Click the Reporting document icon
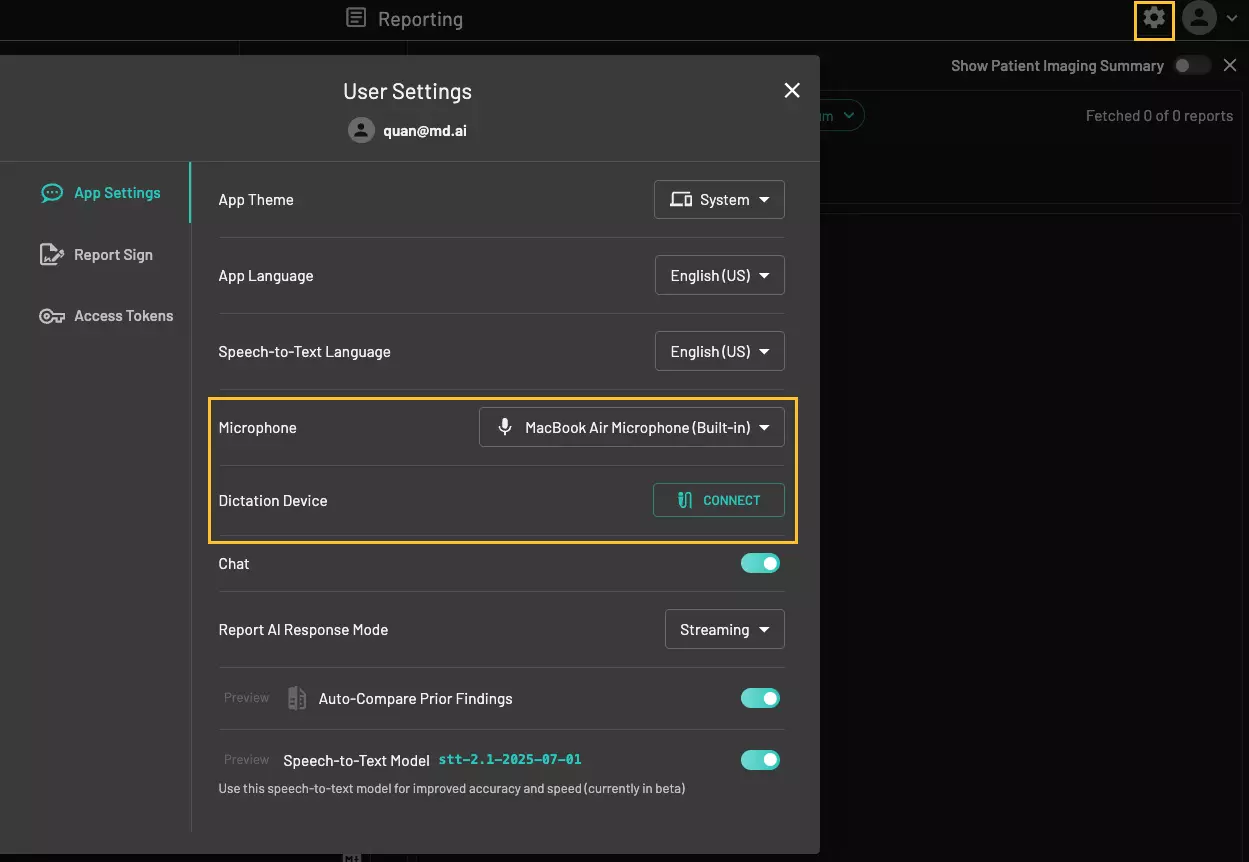This screenshot has width=1249, height=862. point(355,18)
